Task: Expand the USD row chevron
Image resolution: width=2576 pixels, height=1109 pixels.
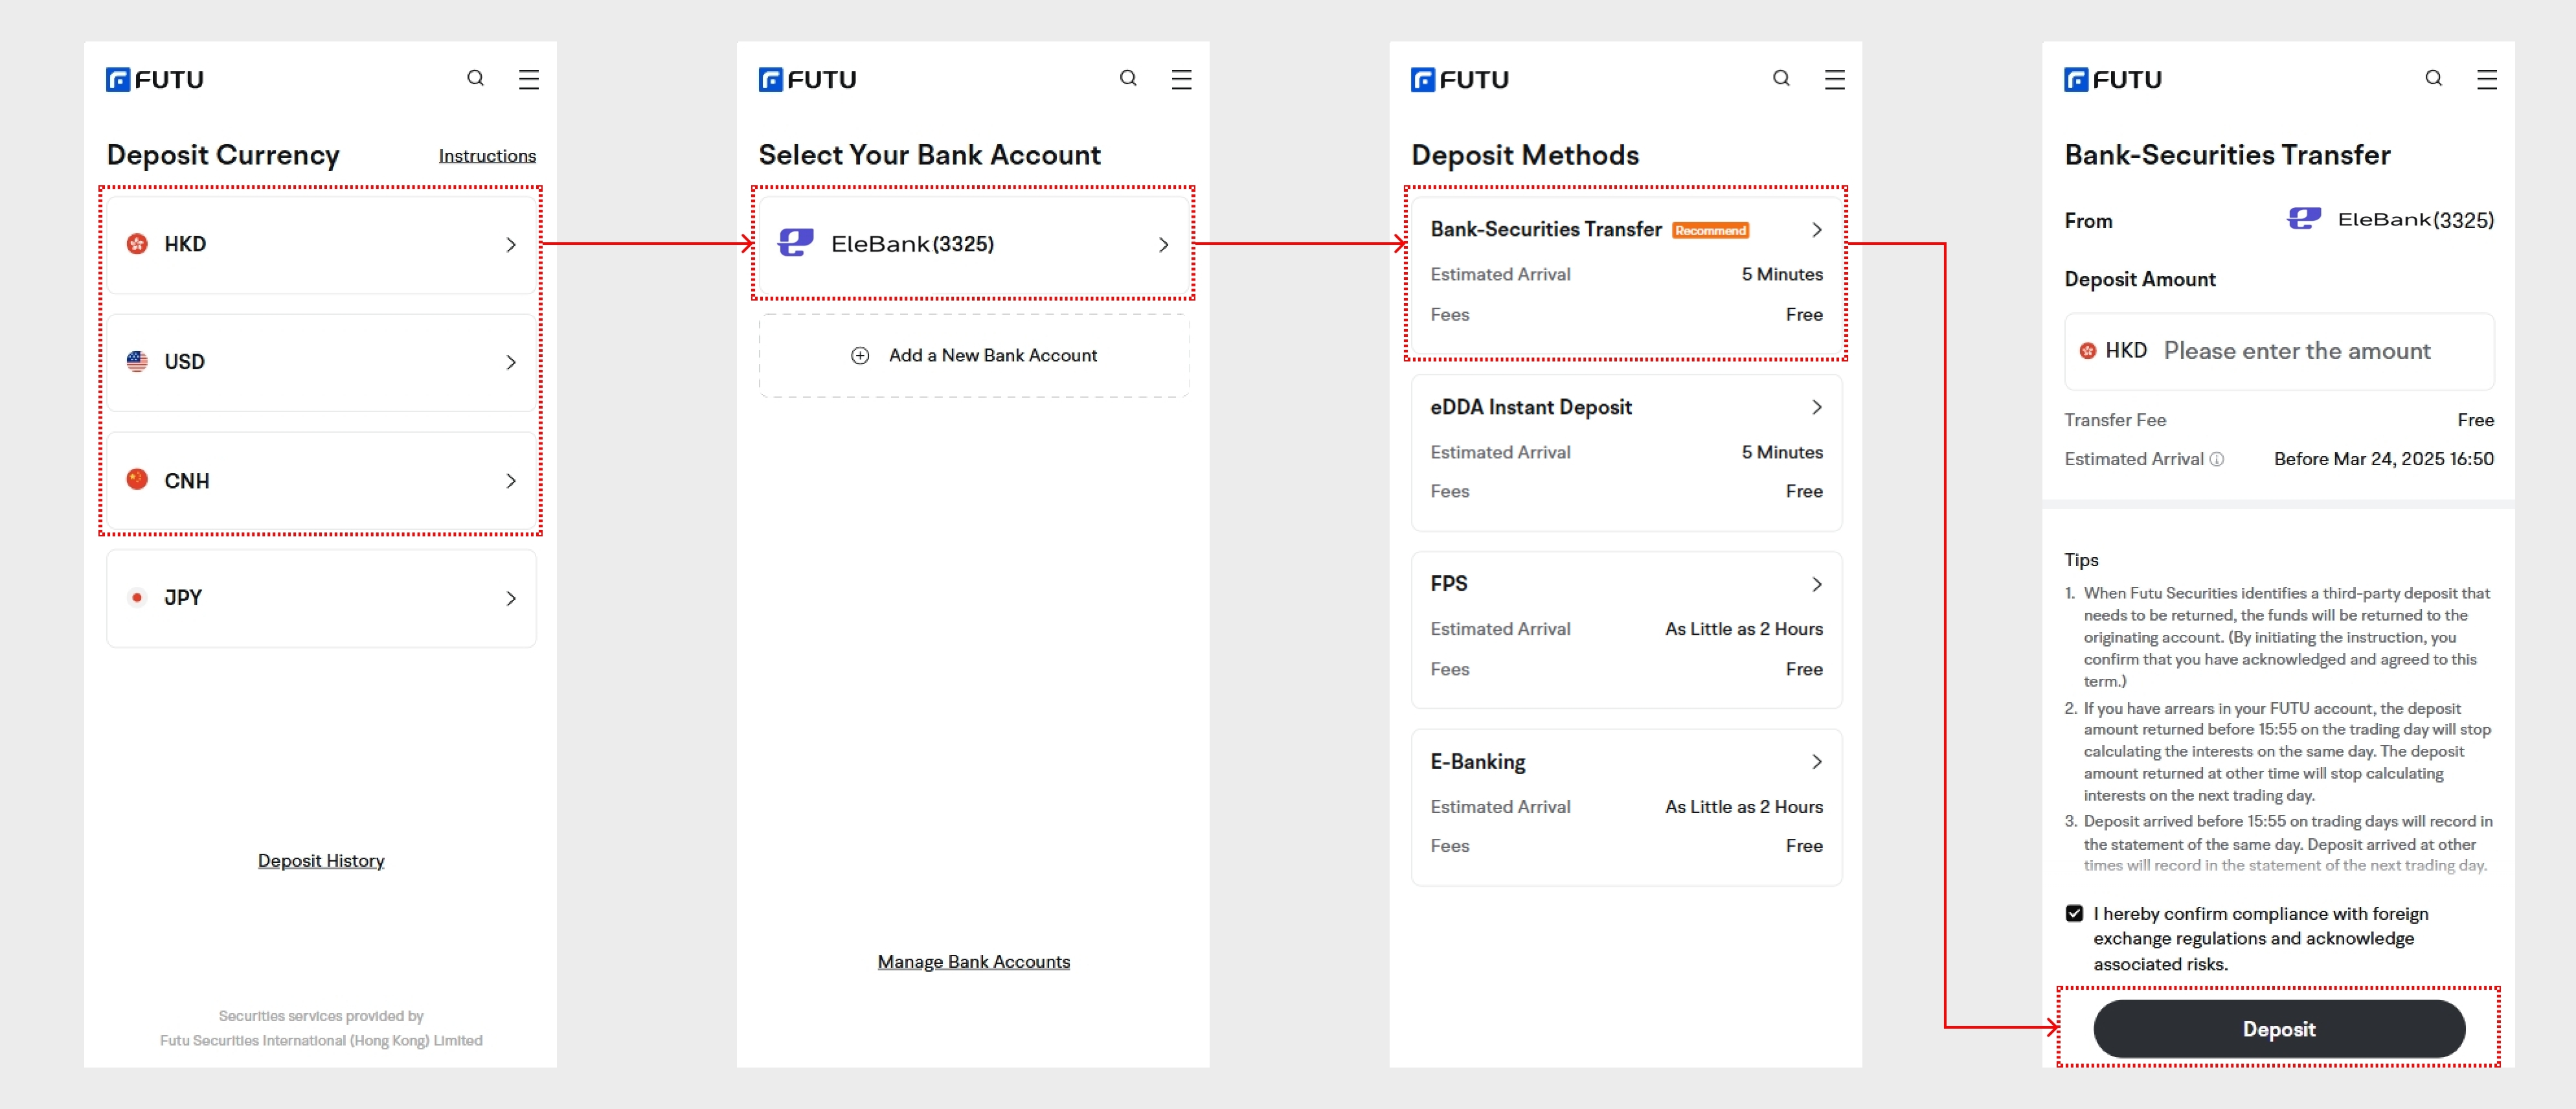Action: point(511,362)
